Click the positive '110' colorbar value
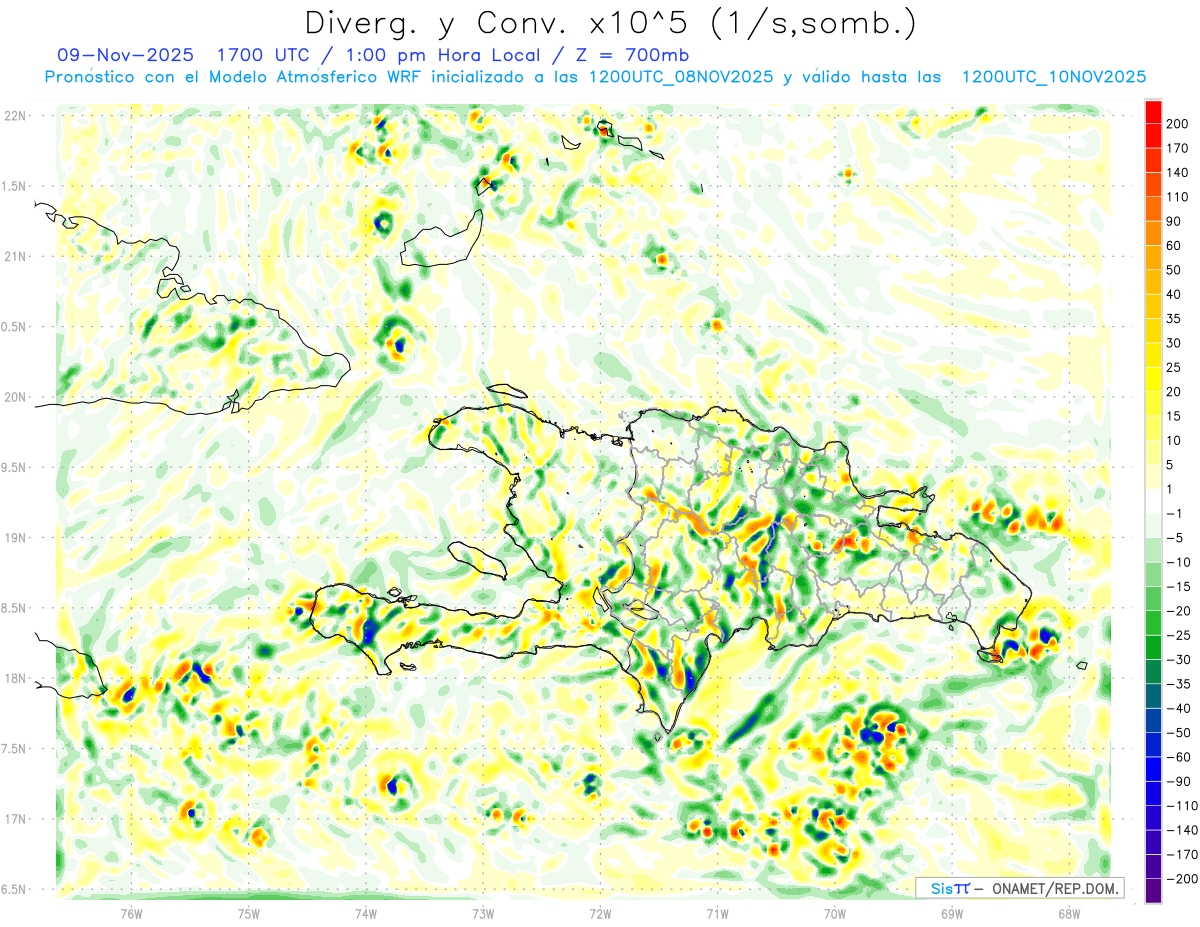 1176,197
